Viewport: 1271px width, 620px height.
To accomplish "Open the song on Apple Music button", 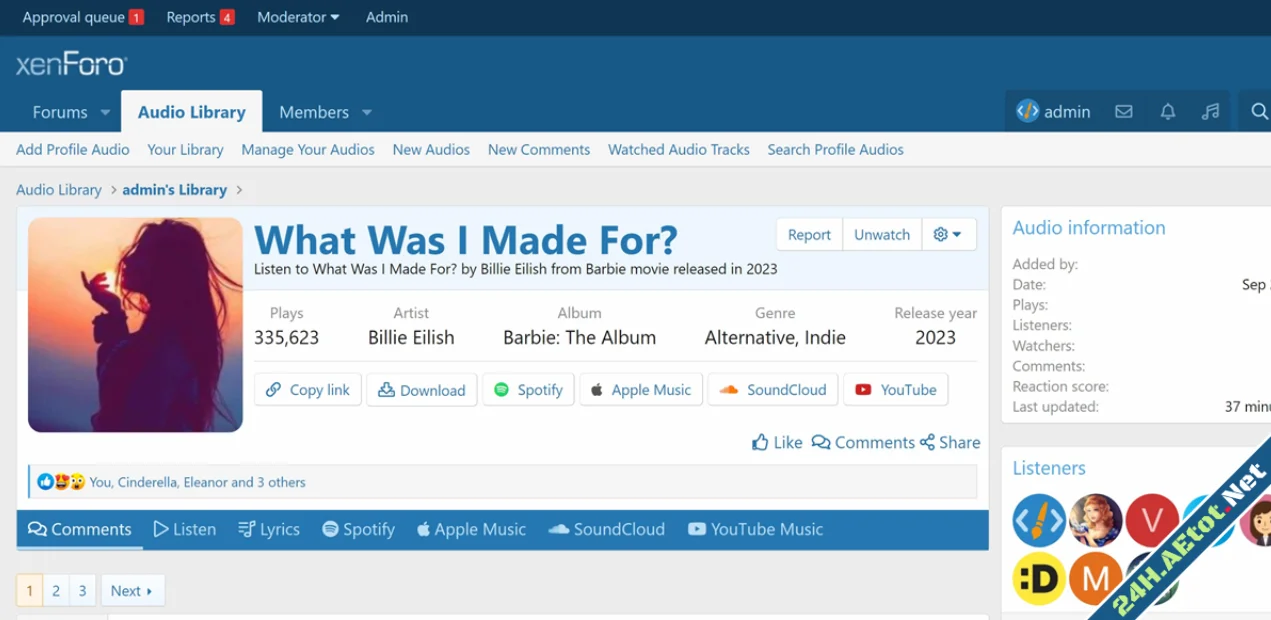I will click(641, 390).
